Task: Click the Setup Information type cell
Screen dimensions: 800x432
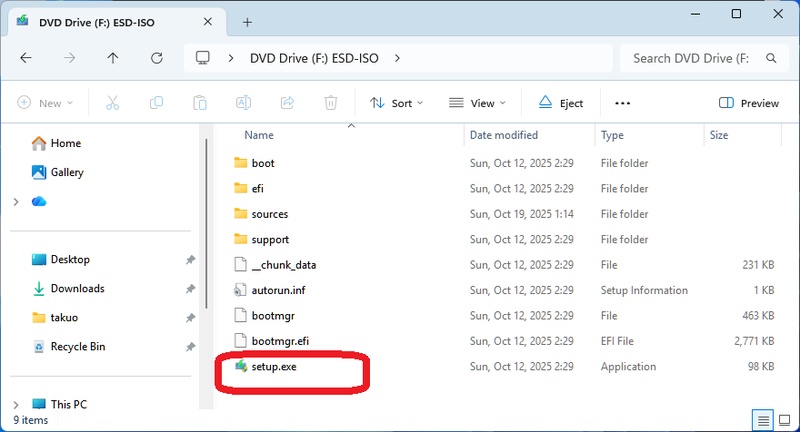Action: (644, 290)
